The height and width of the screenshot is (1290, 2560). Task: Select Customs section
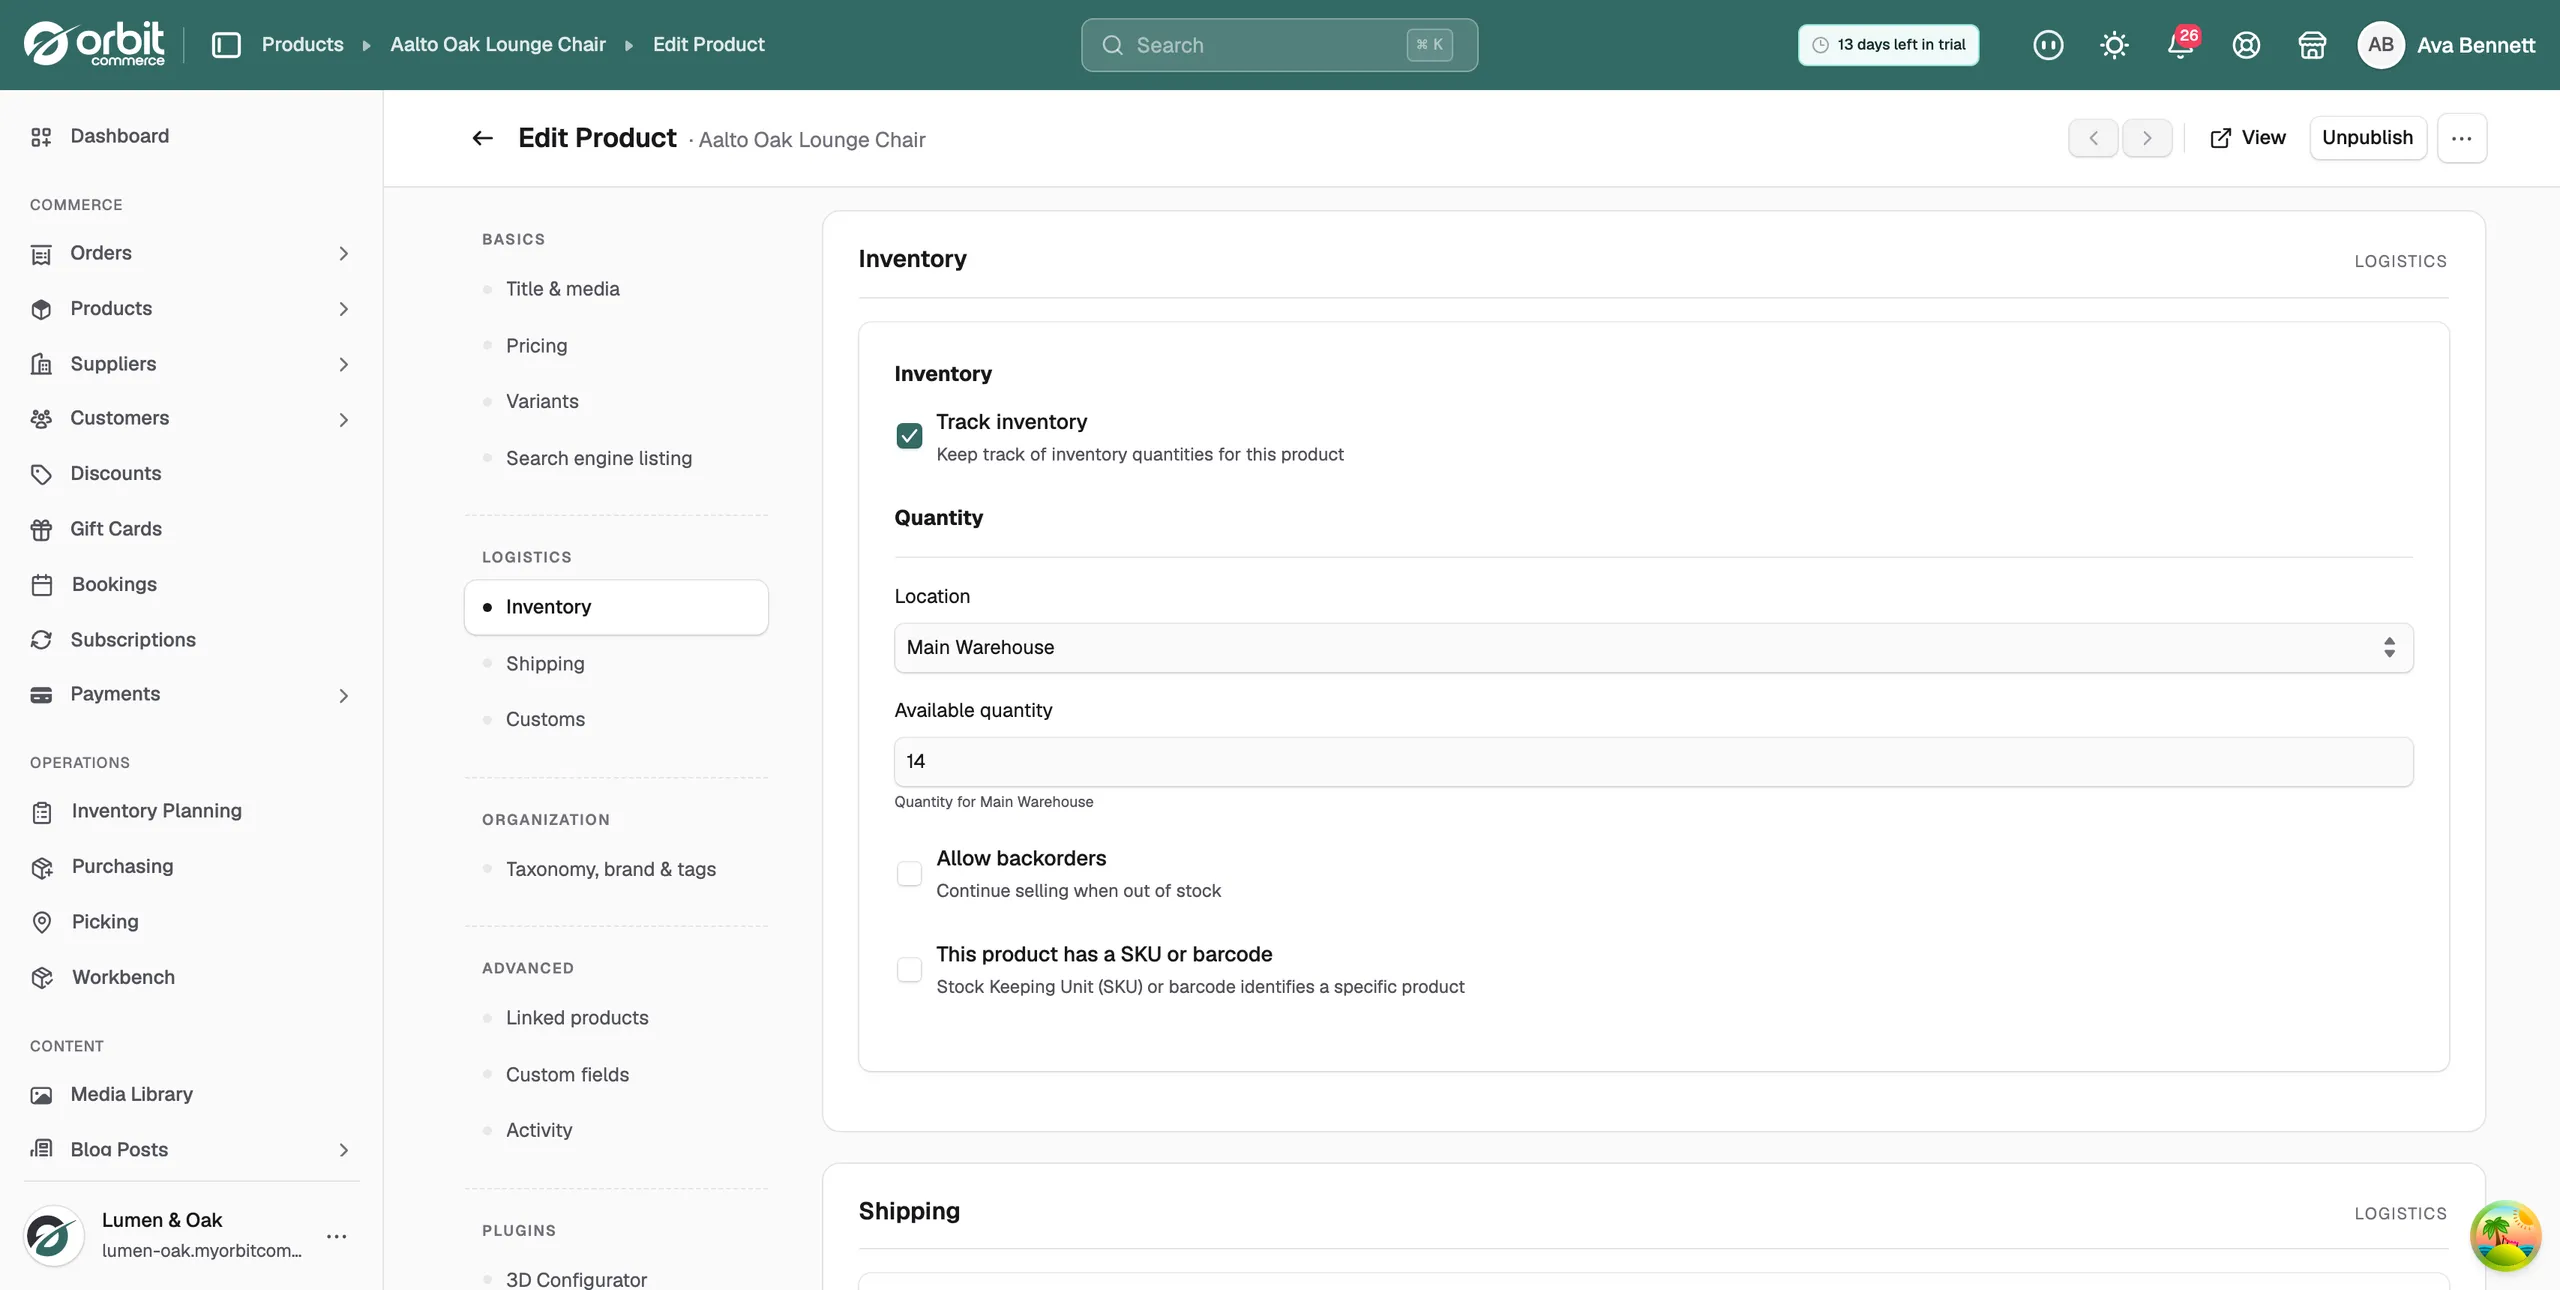(x=616, y=720)
